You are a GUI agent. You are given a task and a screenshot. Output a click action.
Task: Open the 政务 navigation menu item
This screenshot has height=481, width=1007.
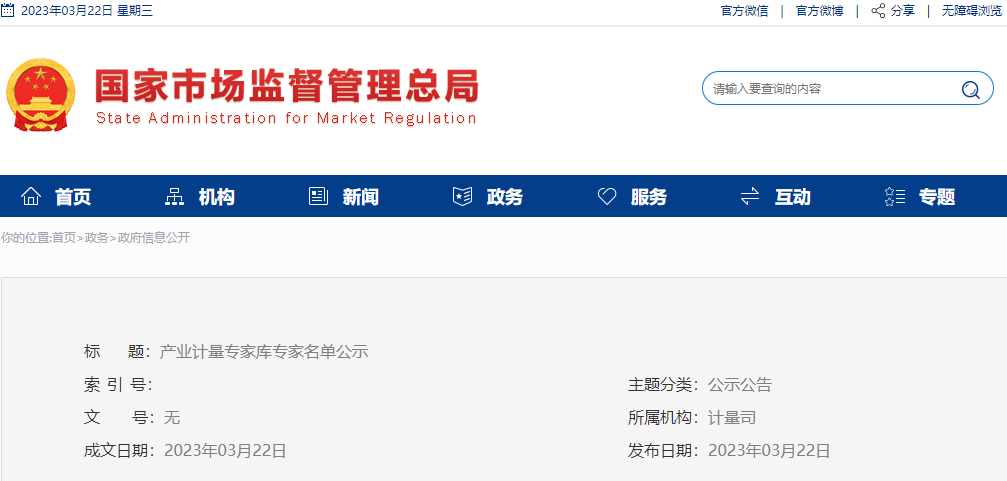505,197
